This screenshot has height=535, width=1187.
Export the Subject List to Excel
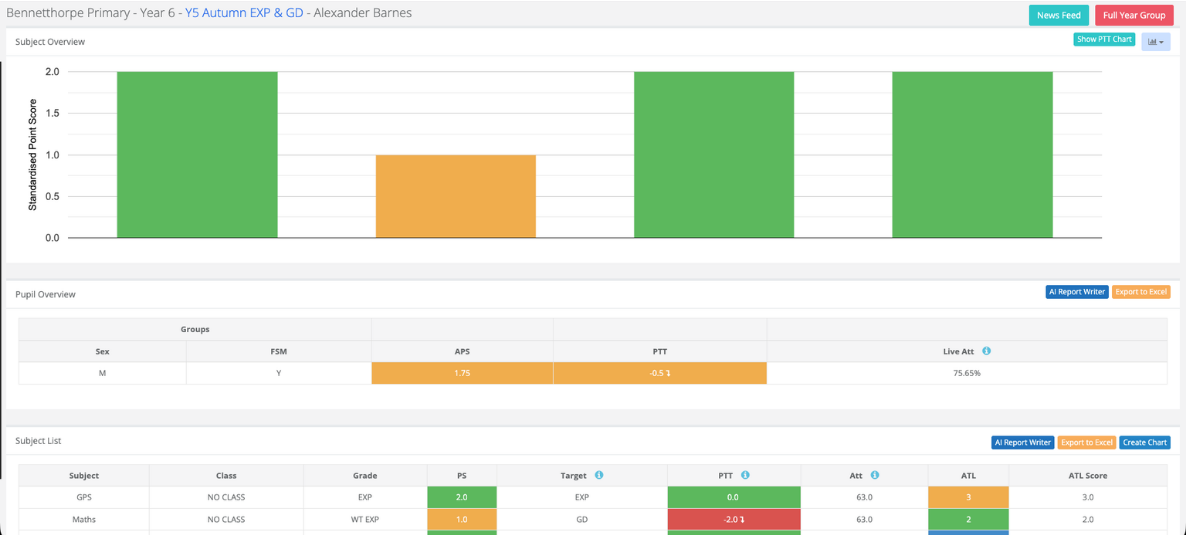point(1086,442)
